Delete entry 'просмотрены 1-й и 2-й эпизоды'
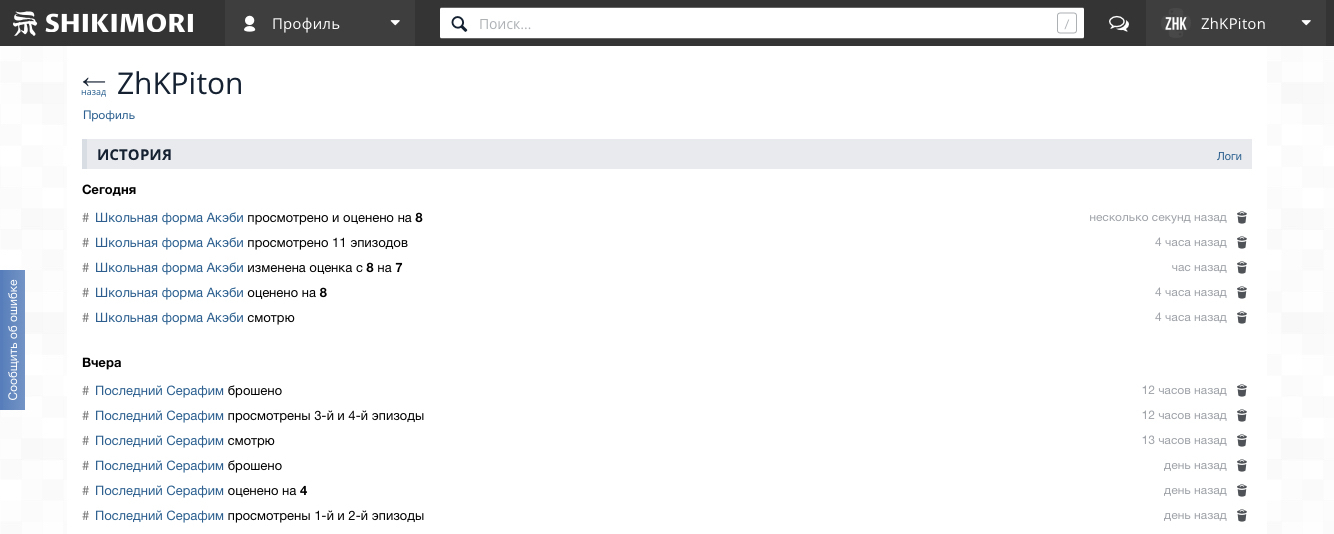Screen dimensions: 1334x534 point(1242,515)
